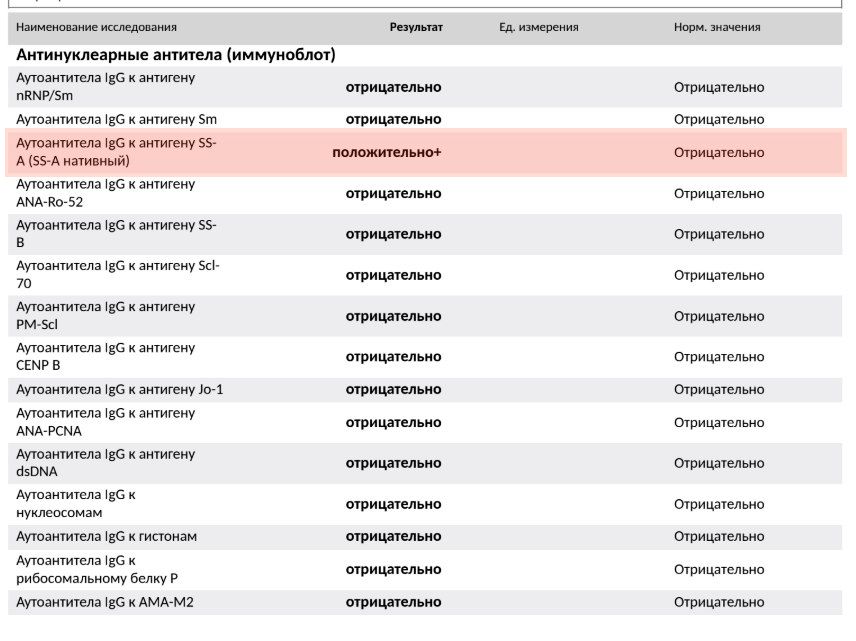Screen dimensions: 856x641
Task: Click the Jo-1 antigen row name
Action: (x=119, y=389)
